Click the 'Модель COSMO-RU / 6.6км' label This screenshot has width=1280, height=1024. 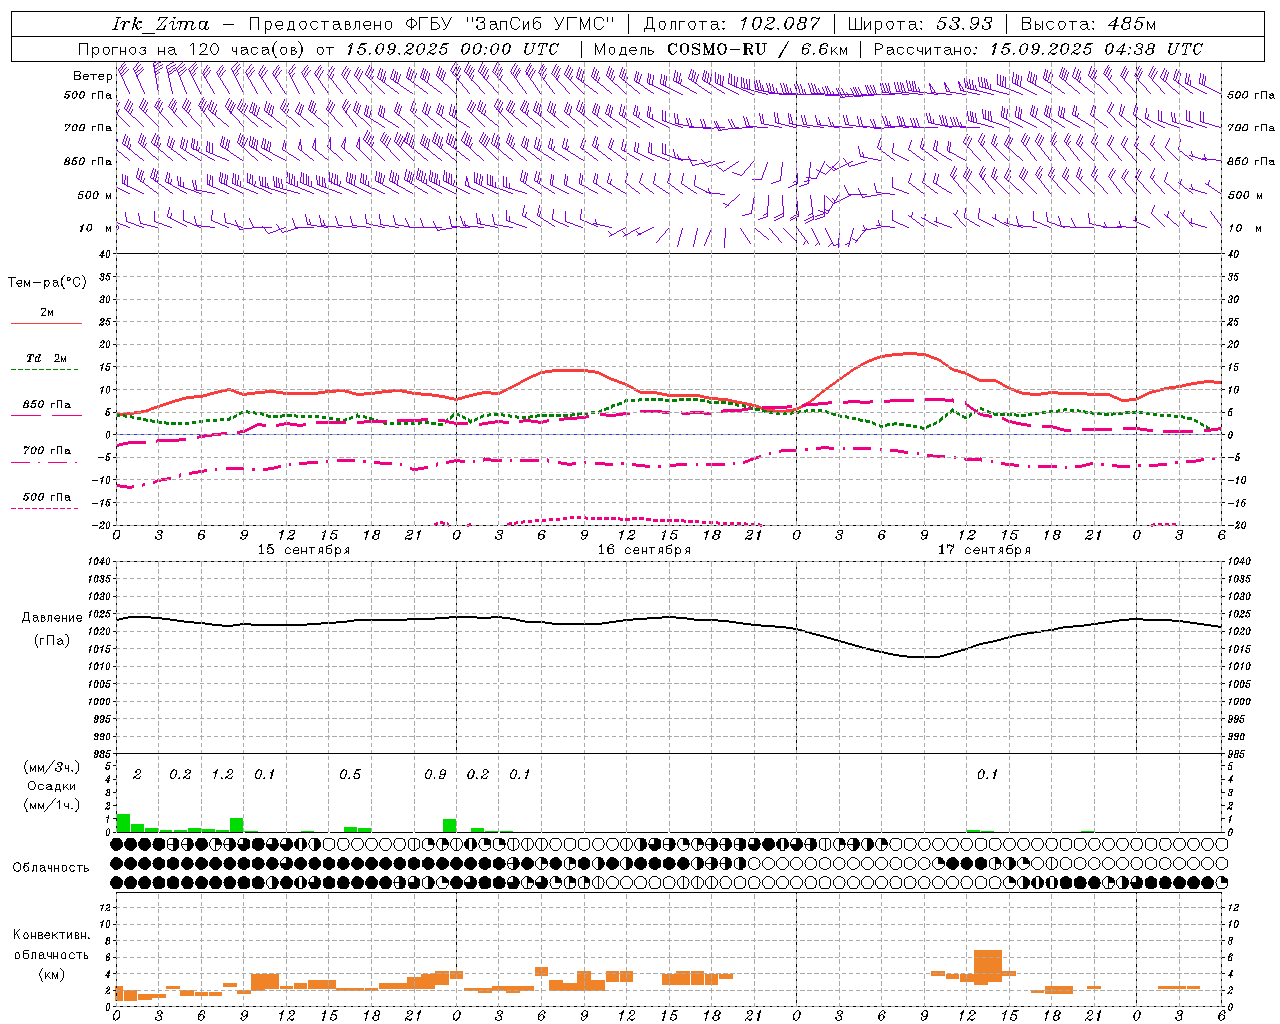(x=721, y=49)
